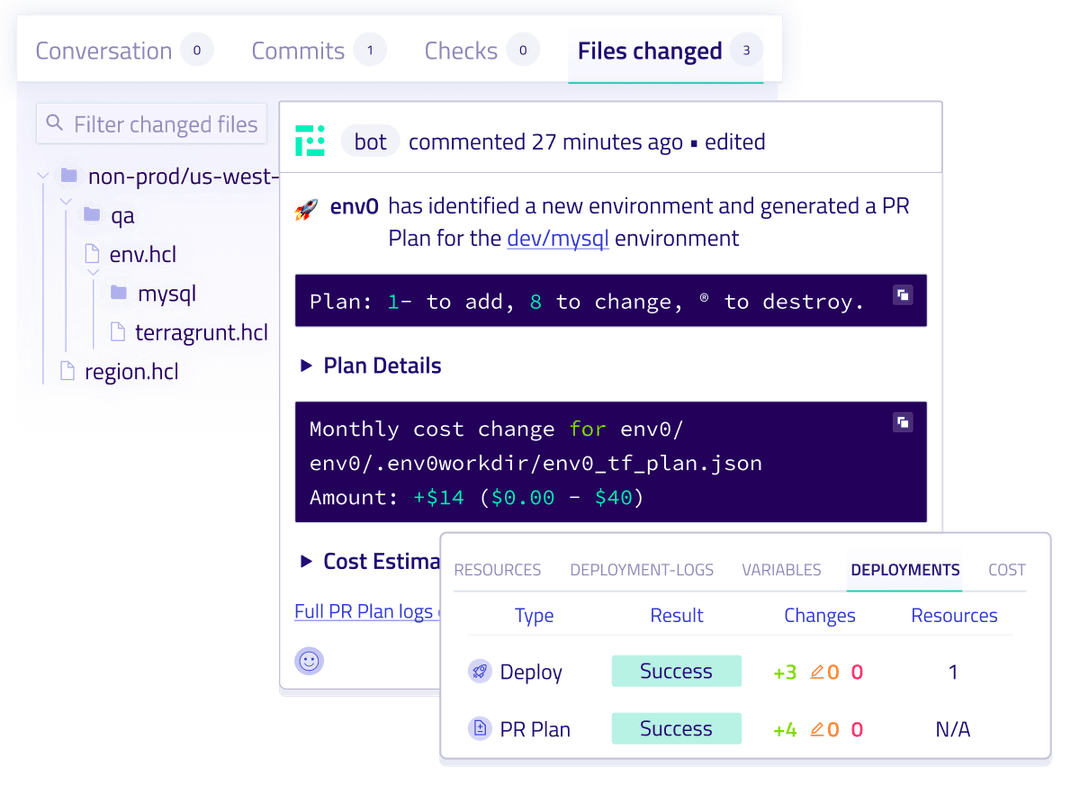
Task: Expand the Plan Details section
Action: point(307,365)
